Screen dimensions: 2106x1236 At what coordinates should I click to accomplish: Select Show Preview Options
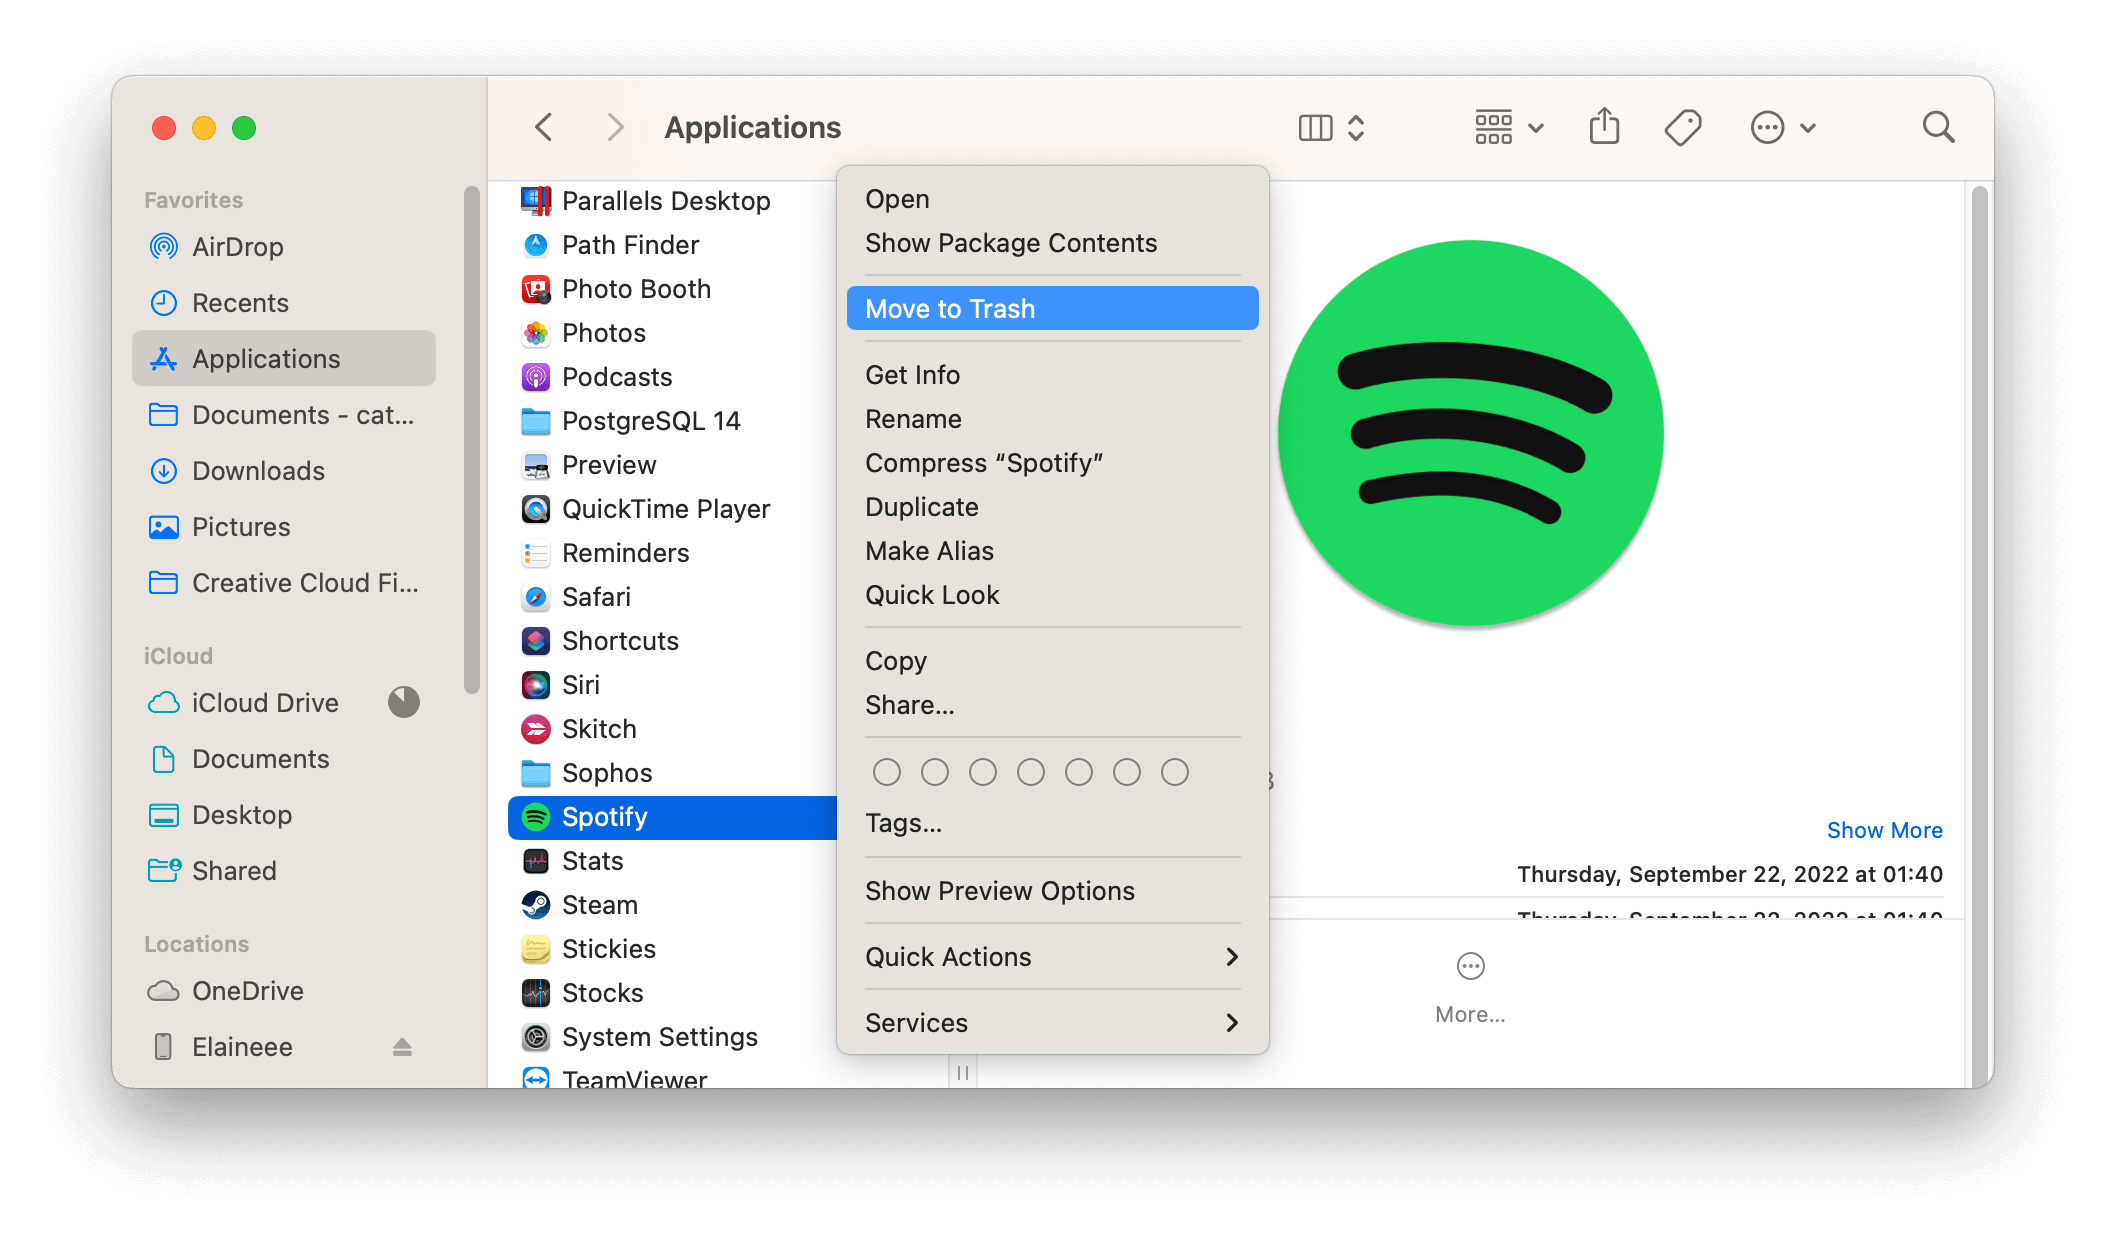[x=1052, y=891]
